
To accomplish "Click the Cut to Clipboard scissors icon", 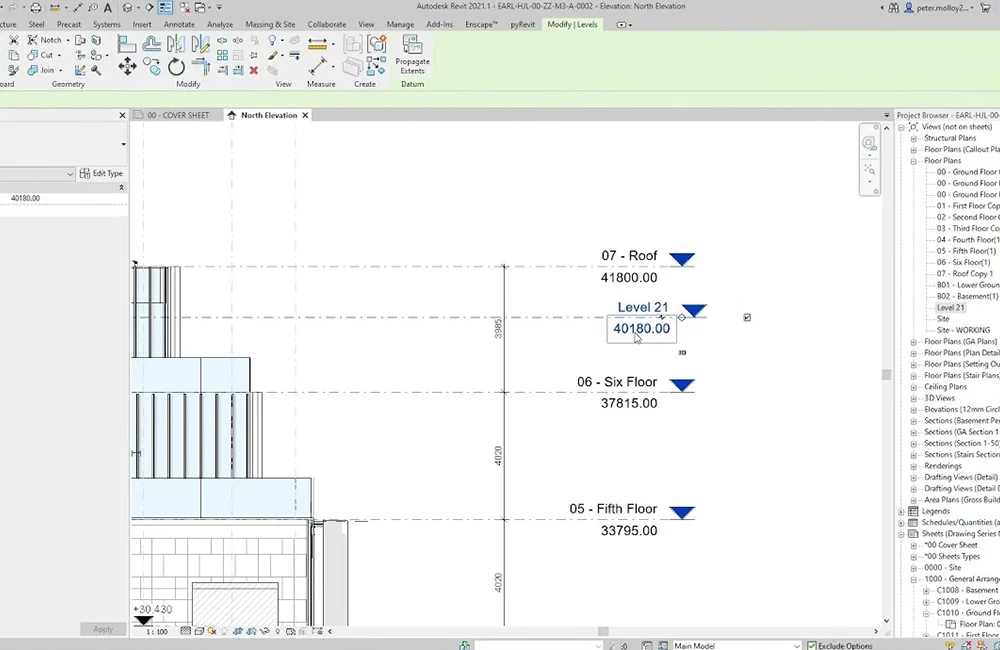I will pos(13,40).
